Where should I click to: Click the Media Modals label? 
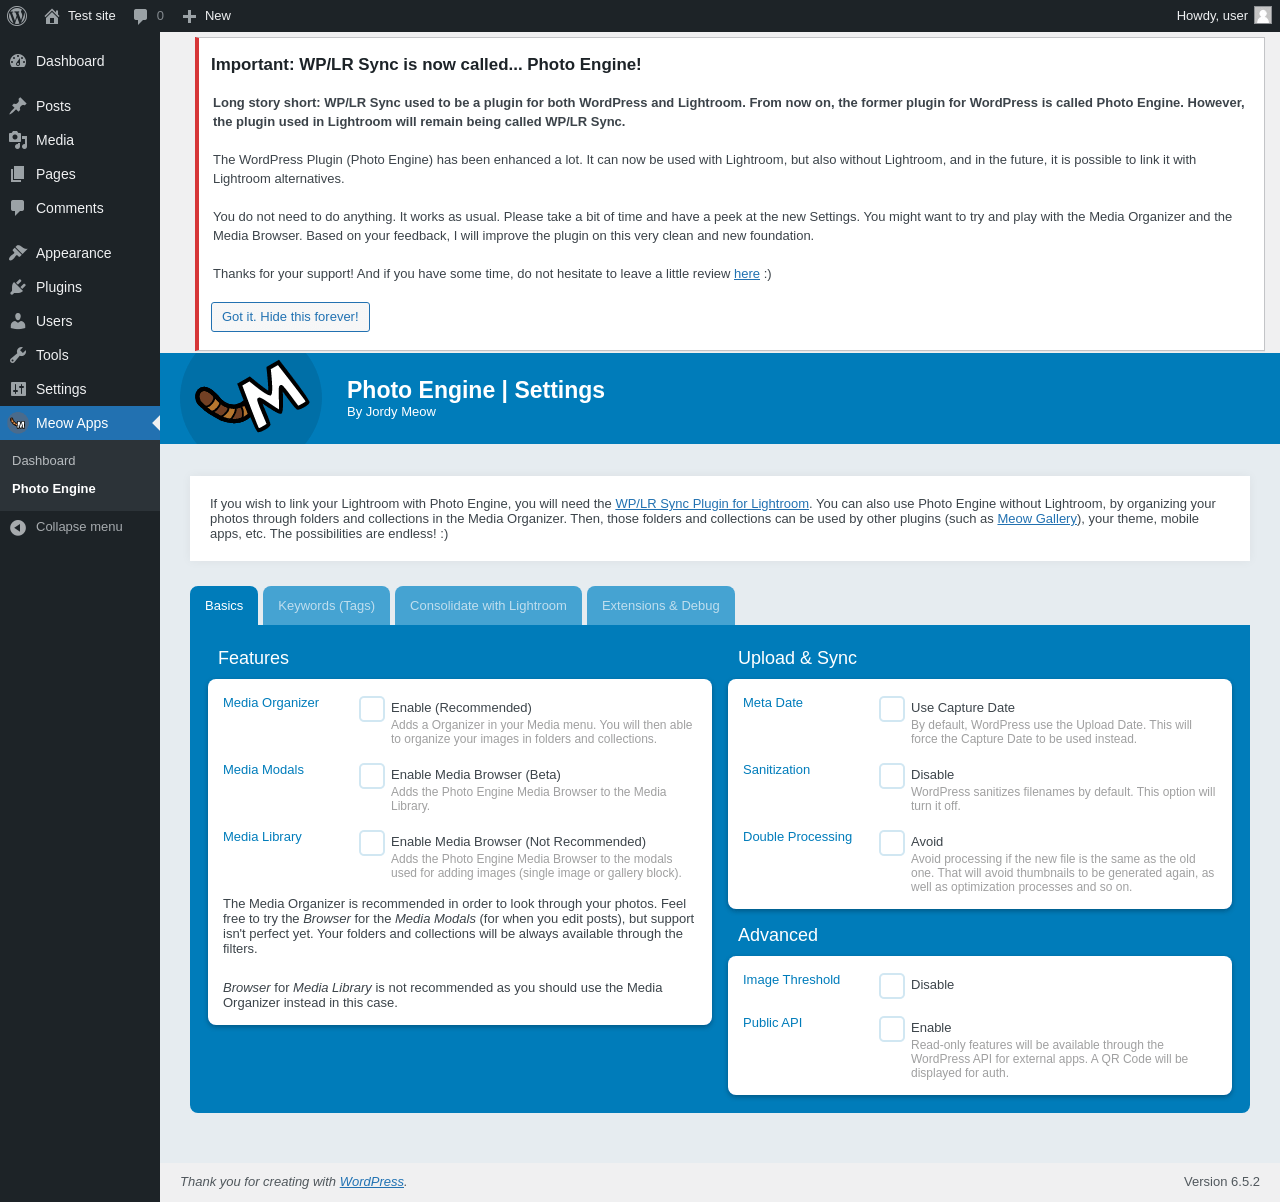(263, 770)
